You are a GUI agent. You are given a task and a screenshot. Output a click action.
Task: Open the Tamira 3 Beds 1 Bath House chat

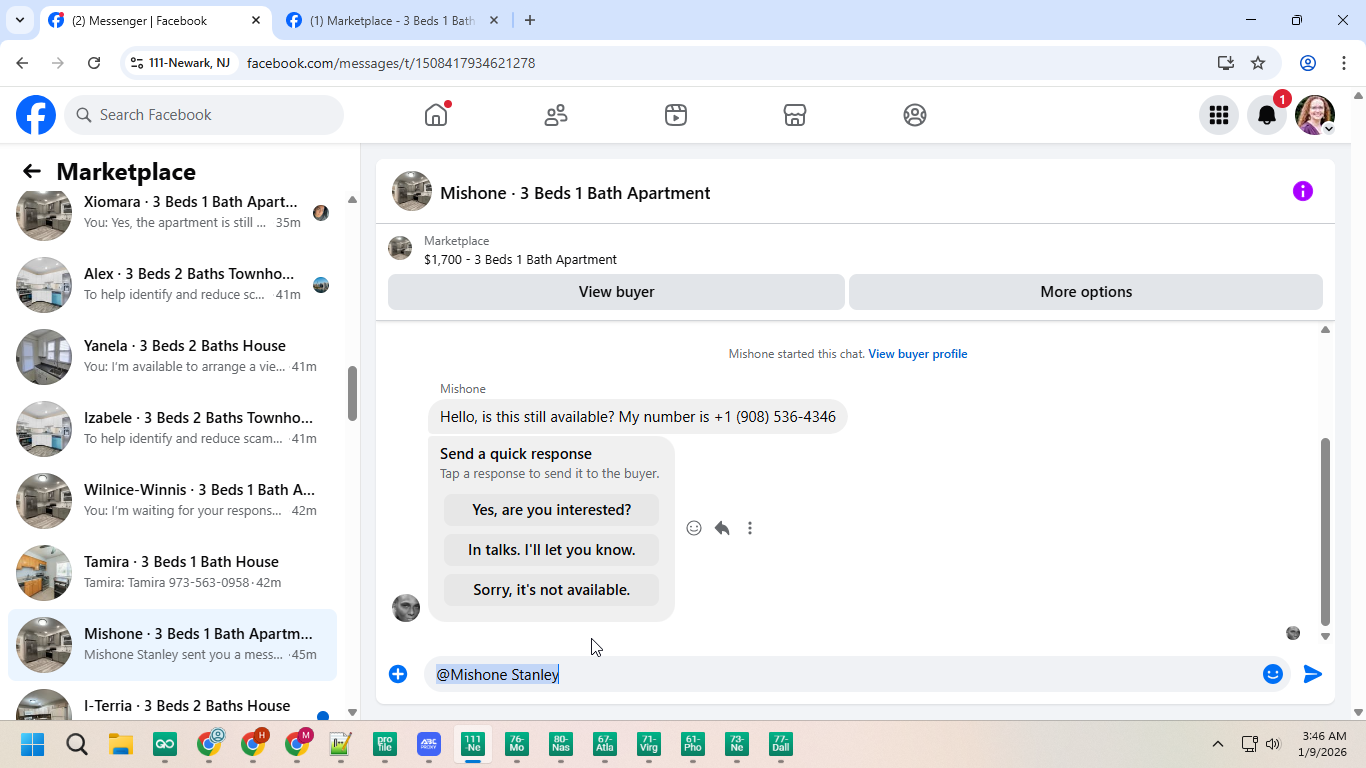pyautogui.click(x=173, y=572)
